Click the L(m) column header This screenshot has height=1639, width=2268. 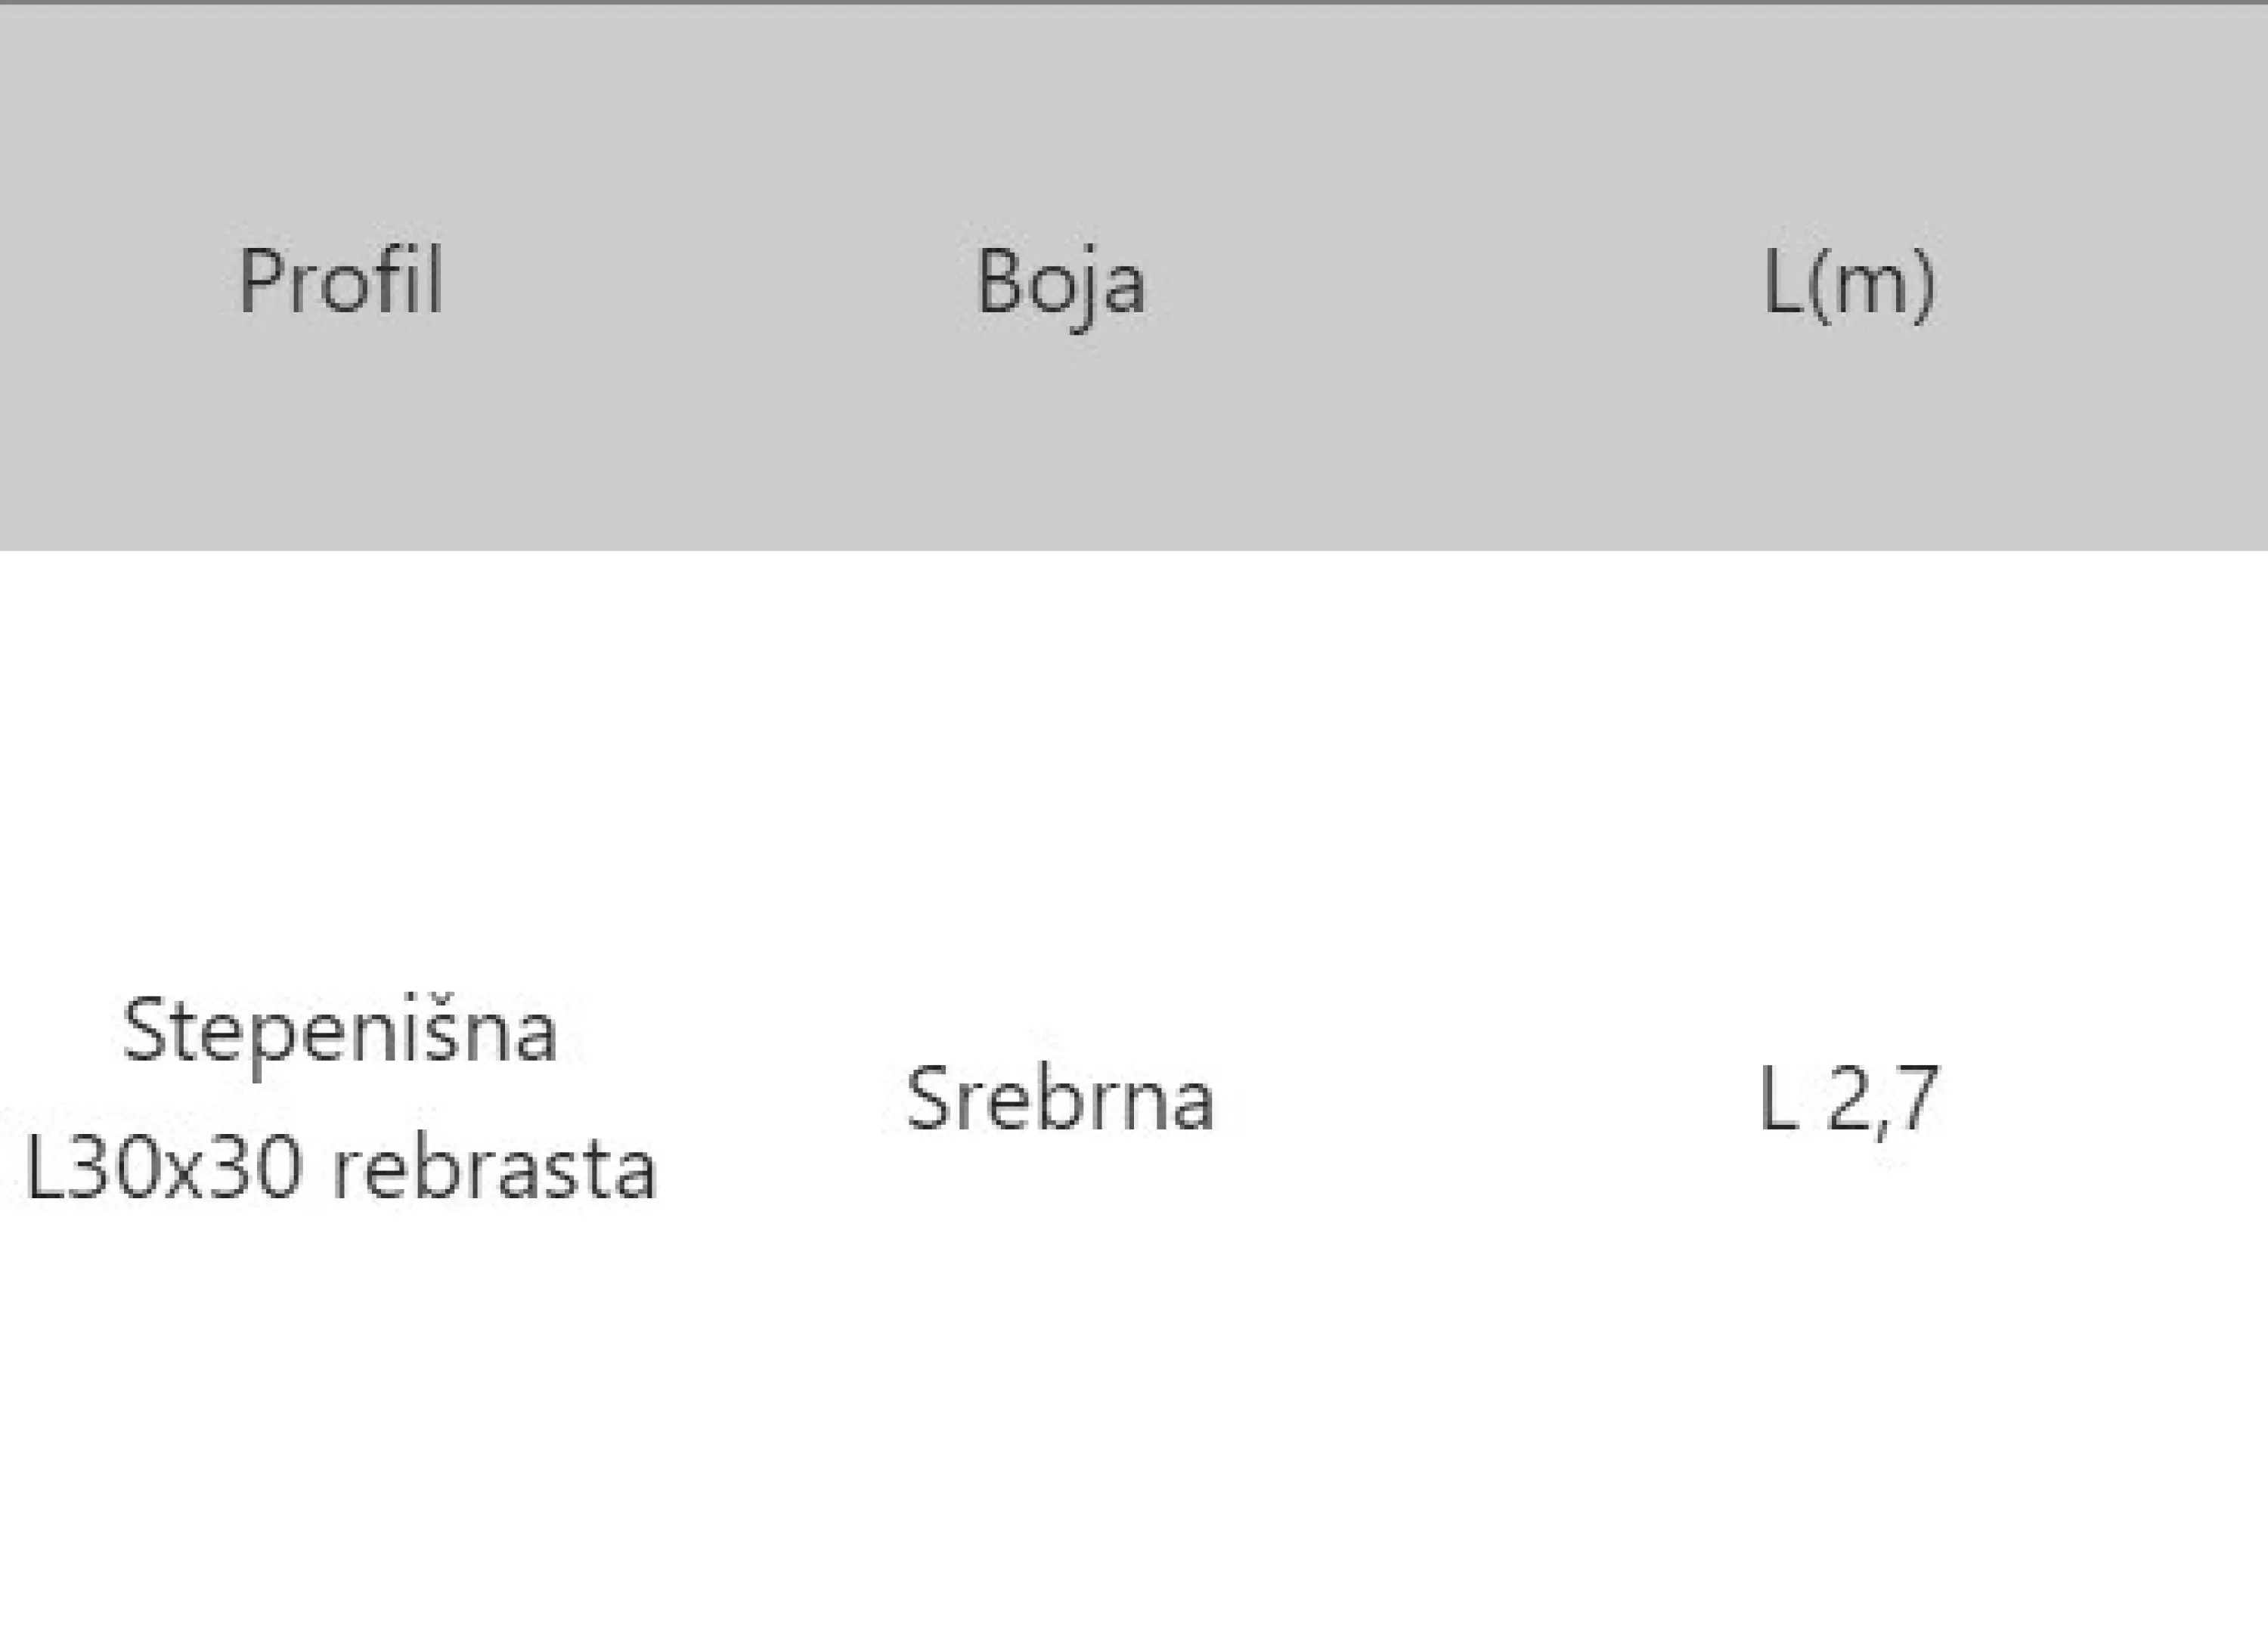(x=1849, y=285)
